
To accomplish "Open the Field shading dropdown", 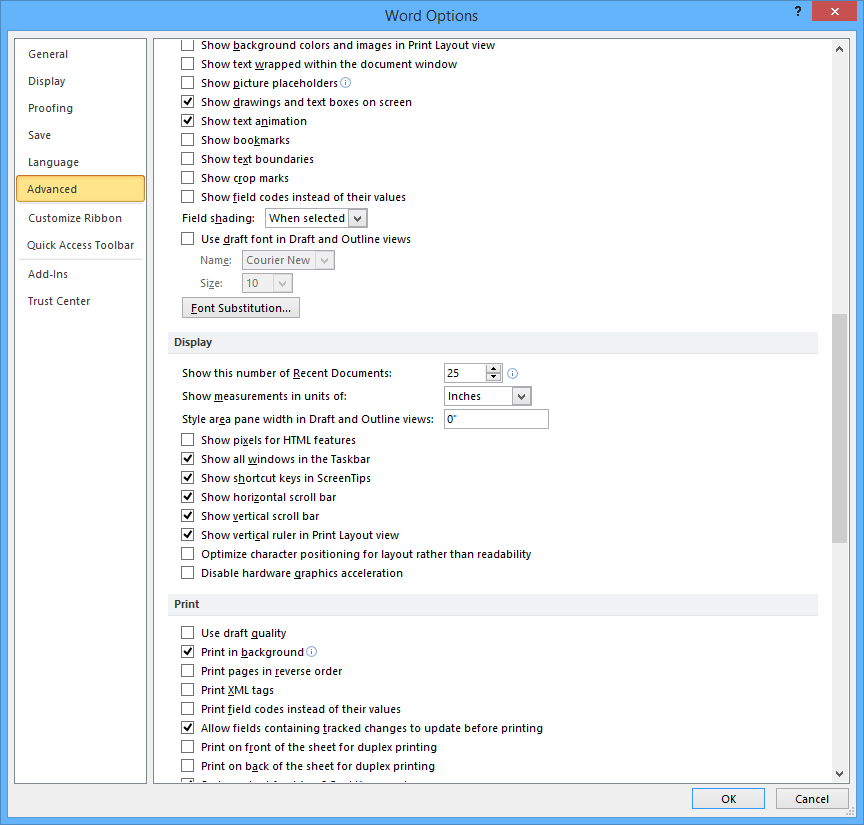I will point(355,217).
